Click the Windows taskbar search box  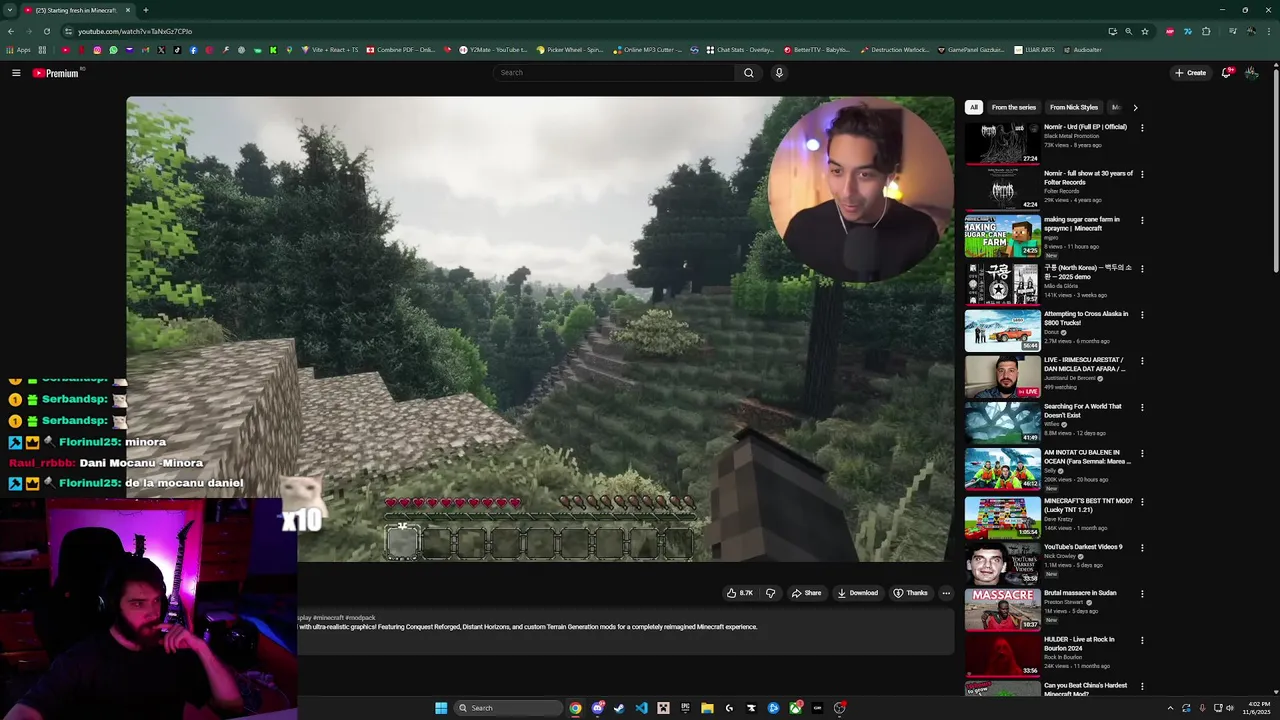(506, 708)
